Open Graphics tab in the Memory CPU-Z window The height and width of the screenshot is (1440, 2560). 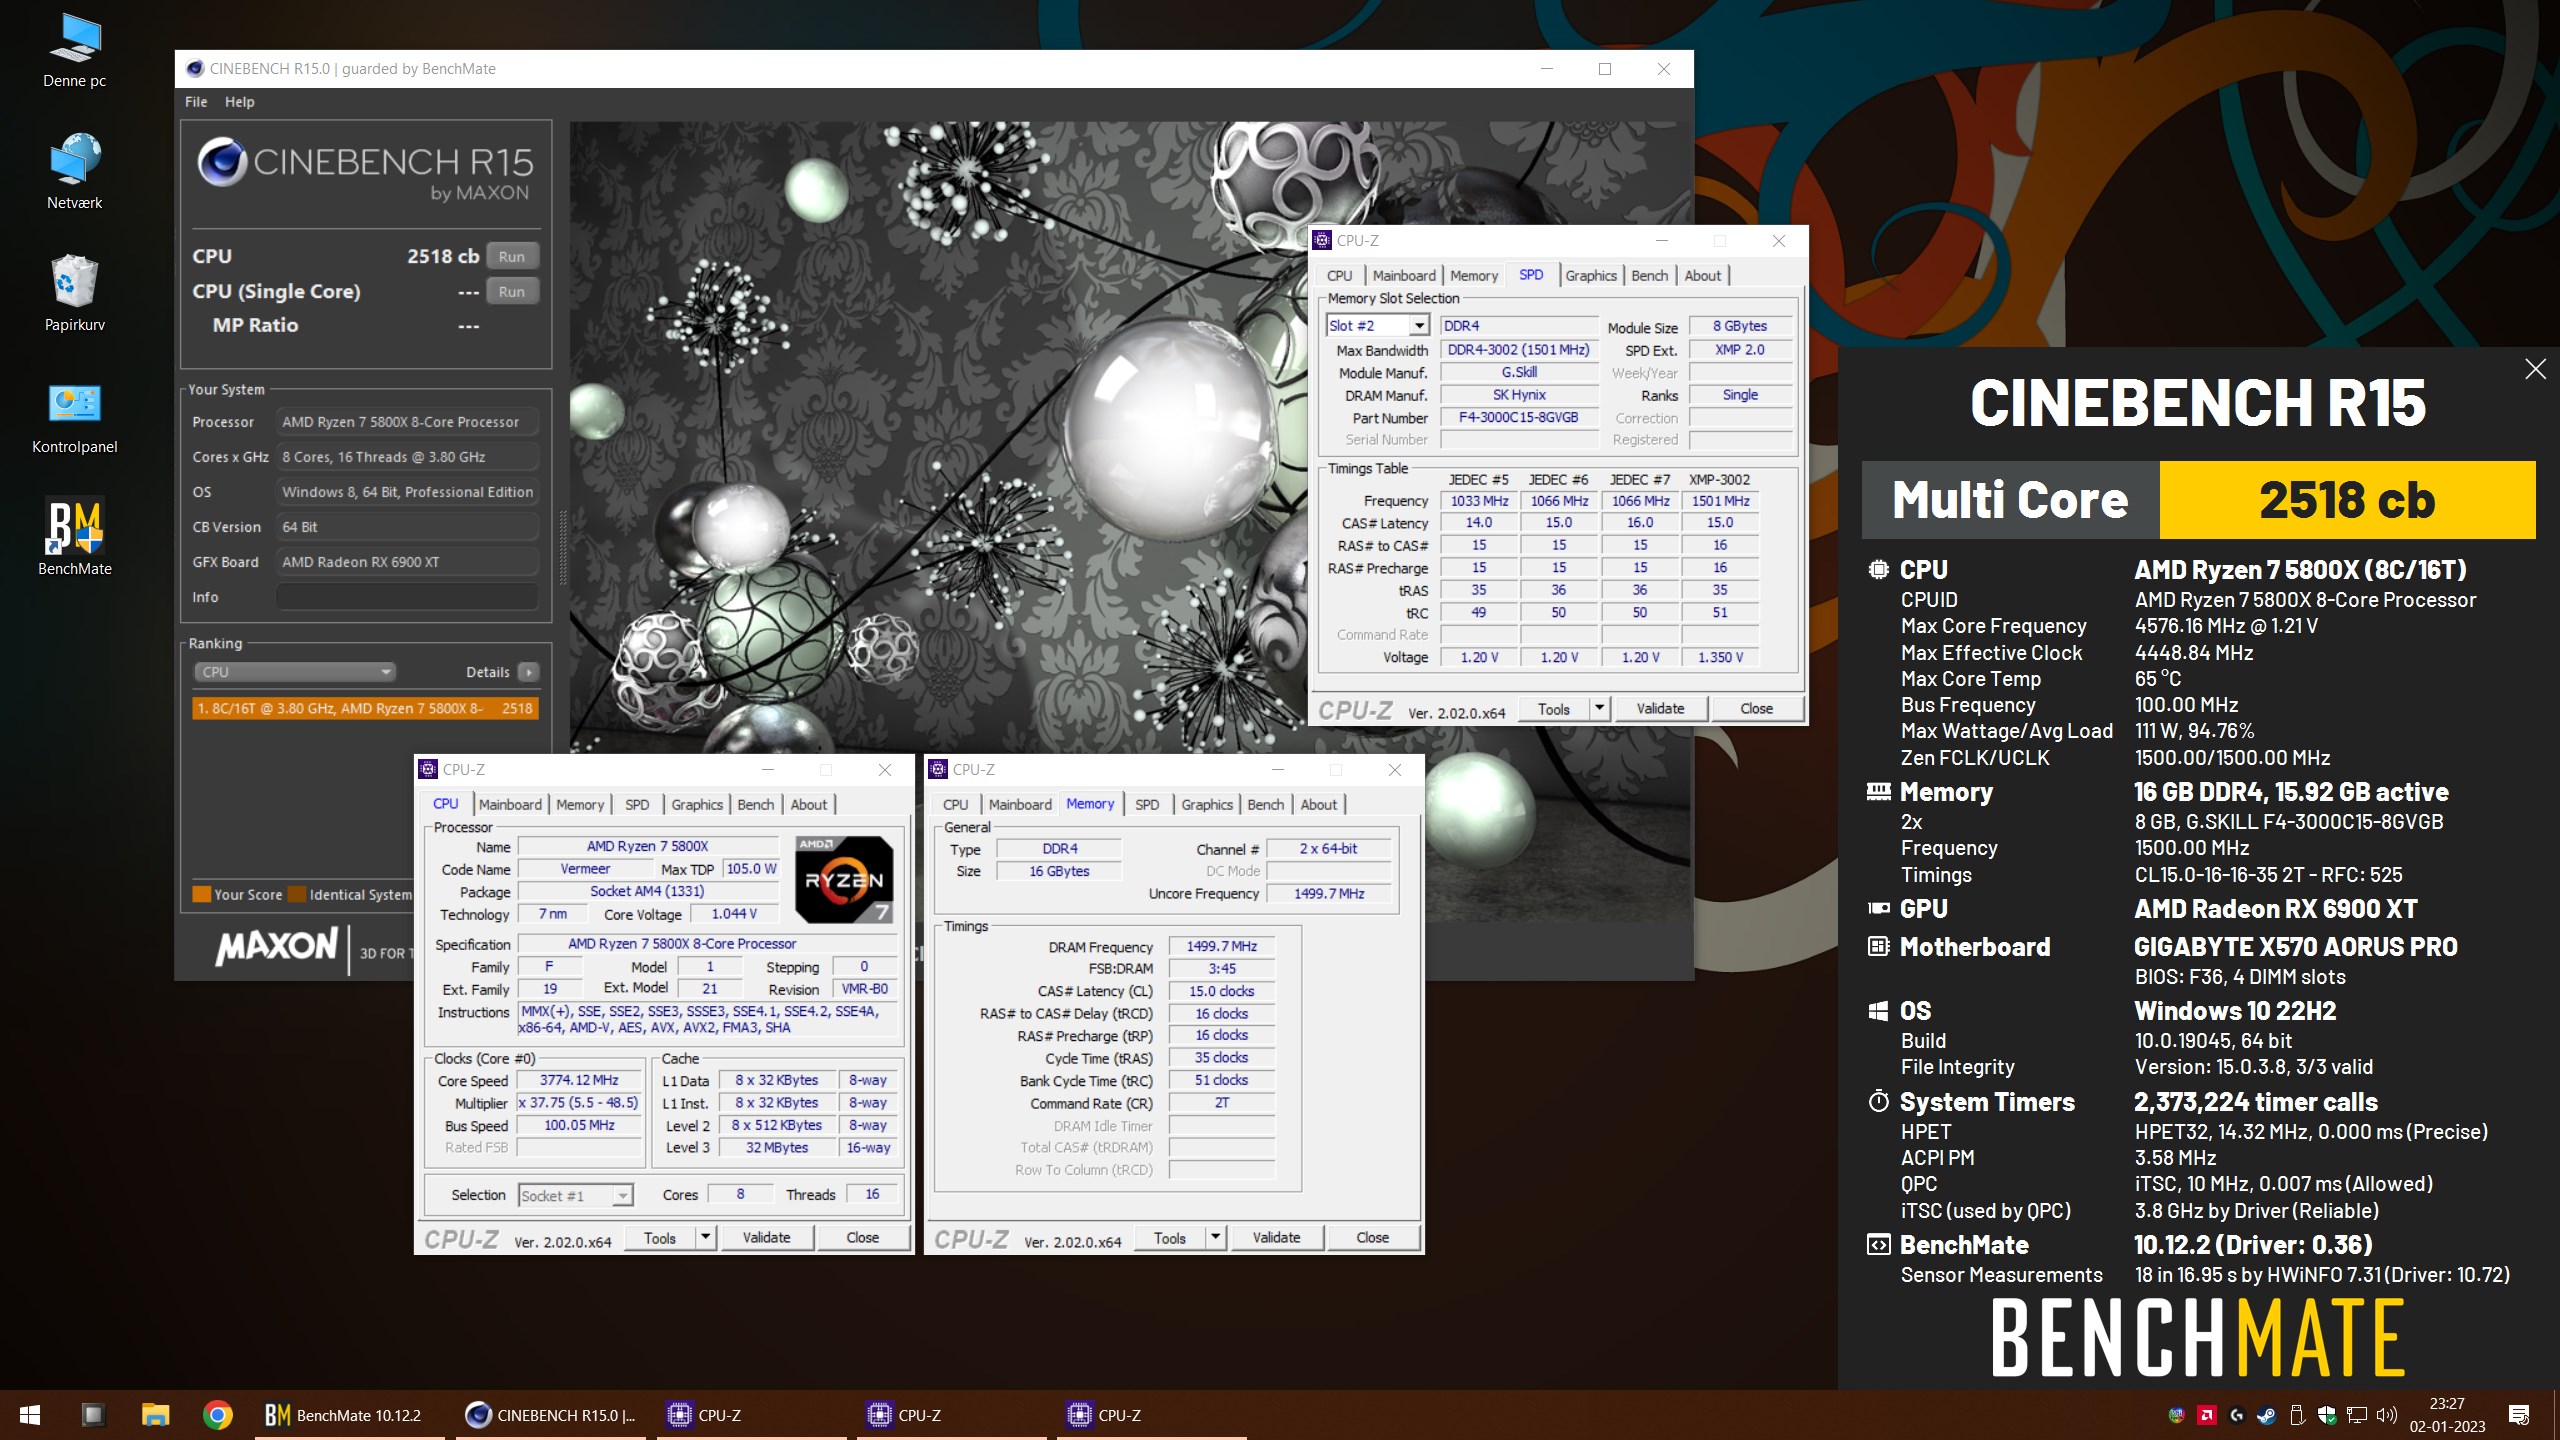tap(1206, 805)
